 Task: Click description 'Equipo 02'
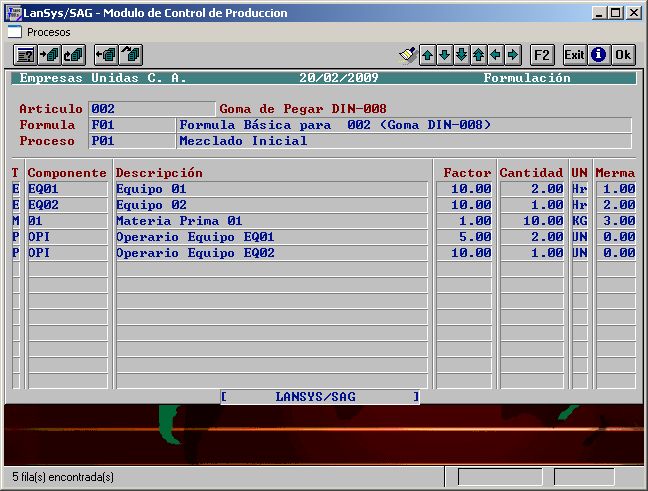click(271, 205)
